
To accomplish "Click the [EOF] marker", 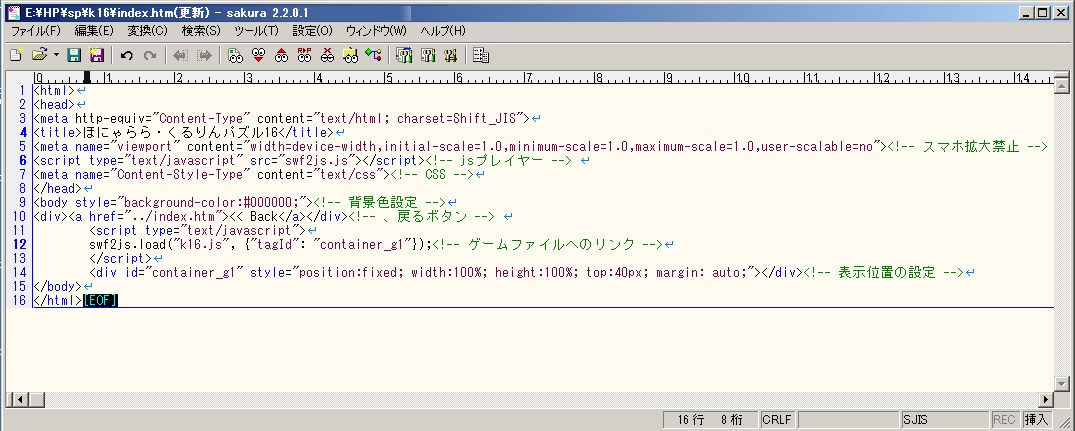I will pyautogui.click(x=101, y=300).
